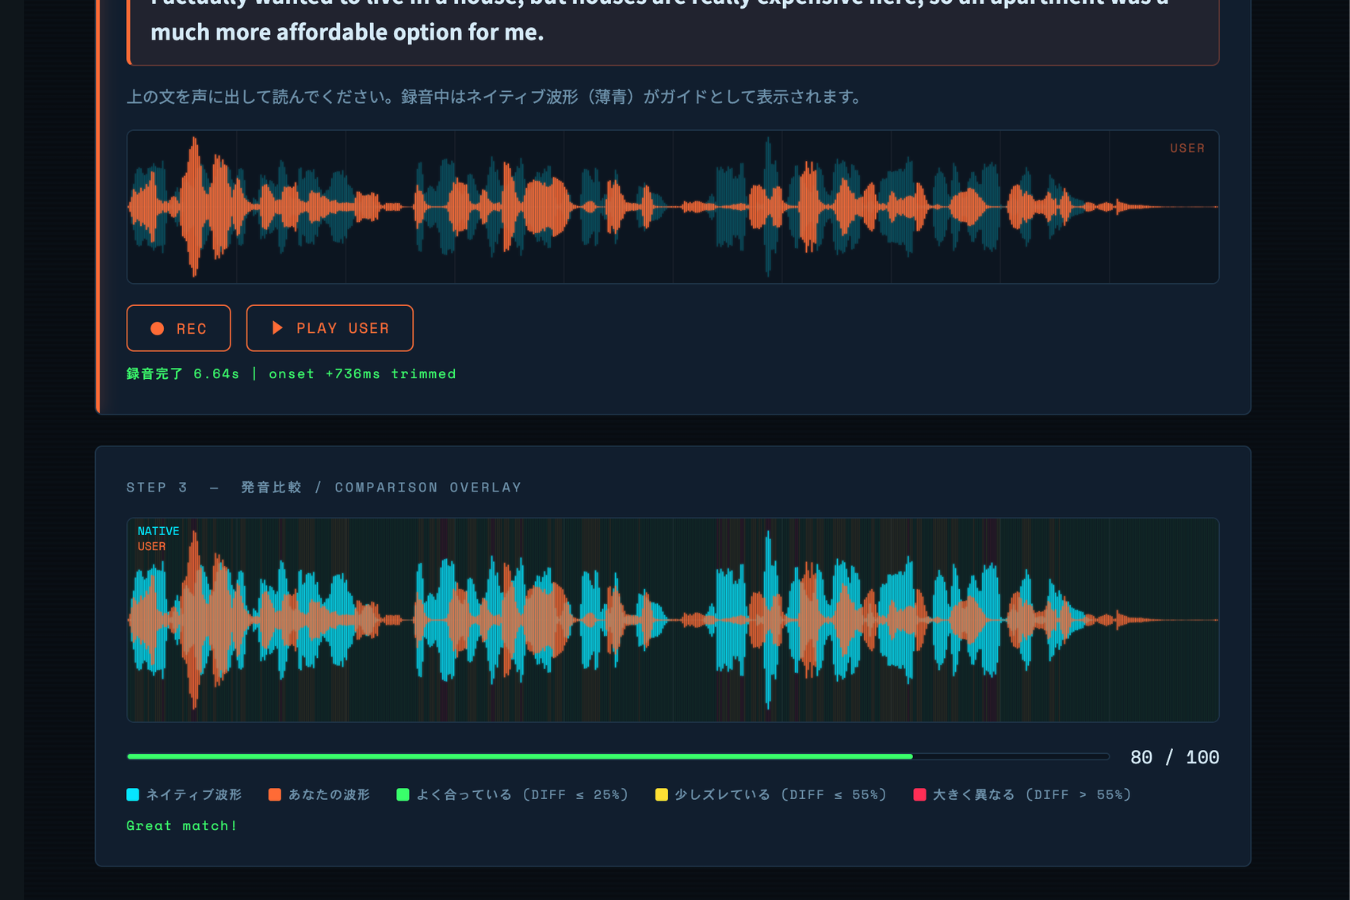Click the green score progress bar
This screenshot has height=900, width=1350.
coord(520,757)
